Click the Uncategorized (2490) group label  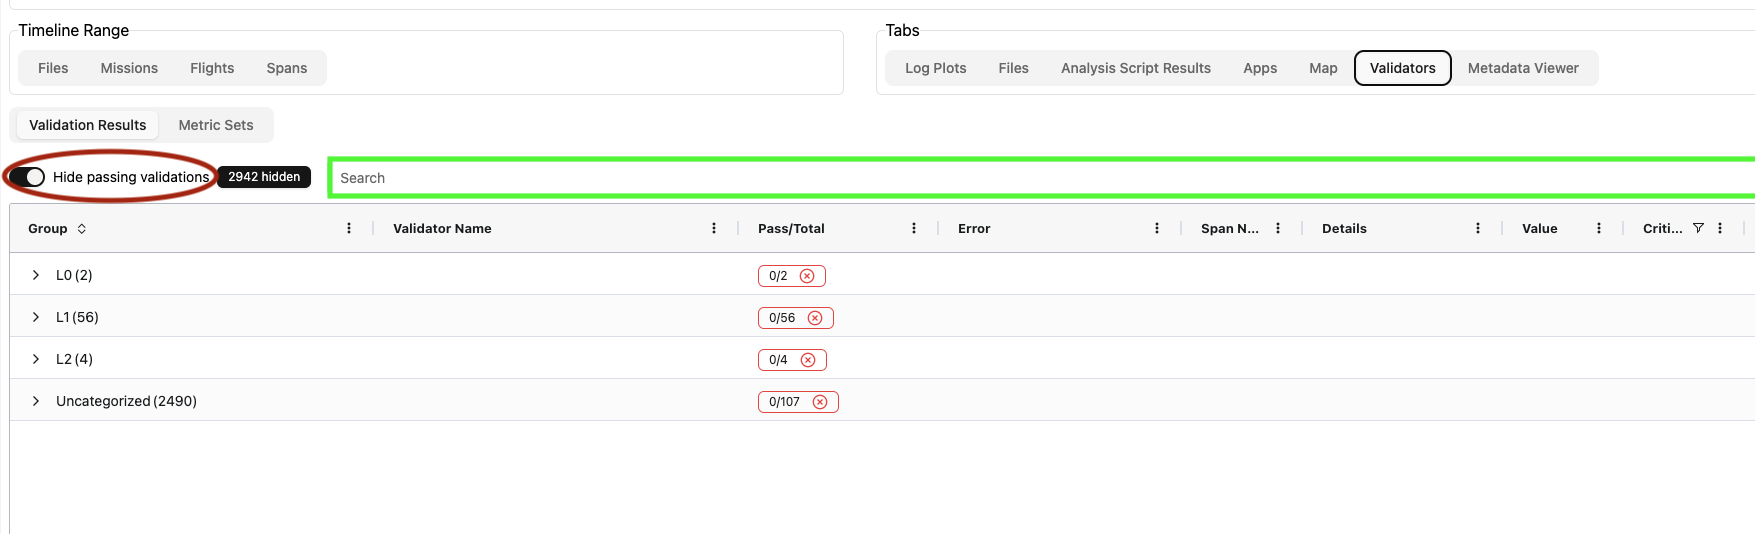126,401
